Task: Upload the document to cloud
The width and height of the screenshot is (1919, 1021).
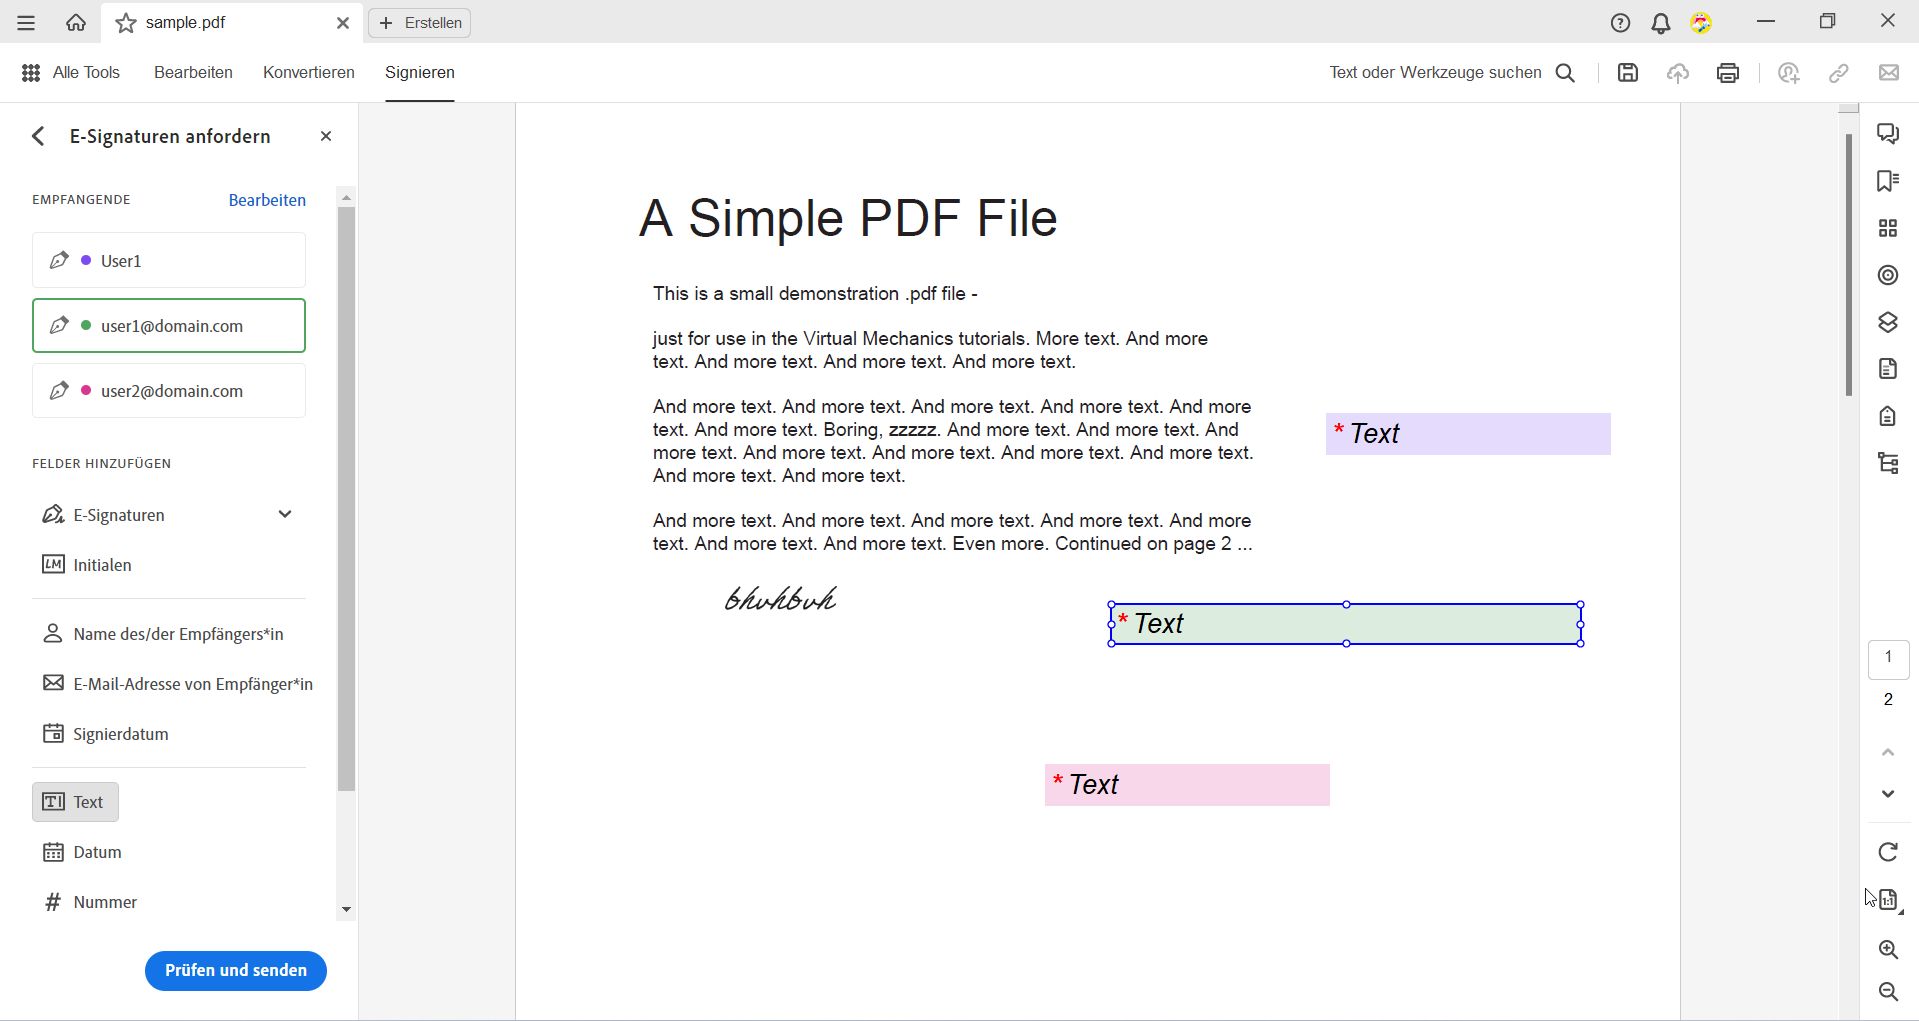Action: coord(1678,73)
